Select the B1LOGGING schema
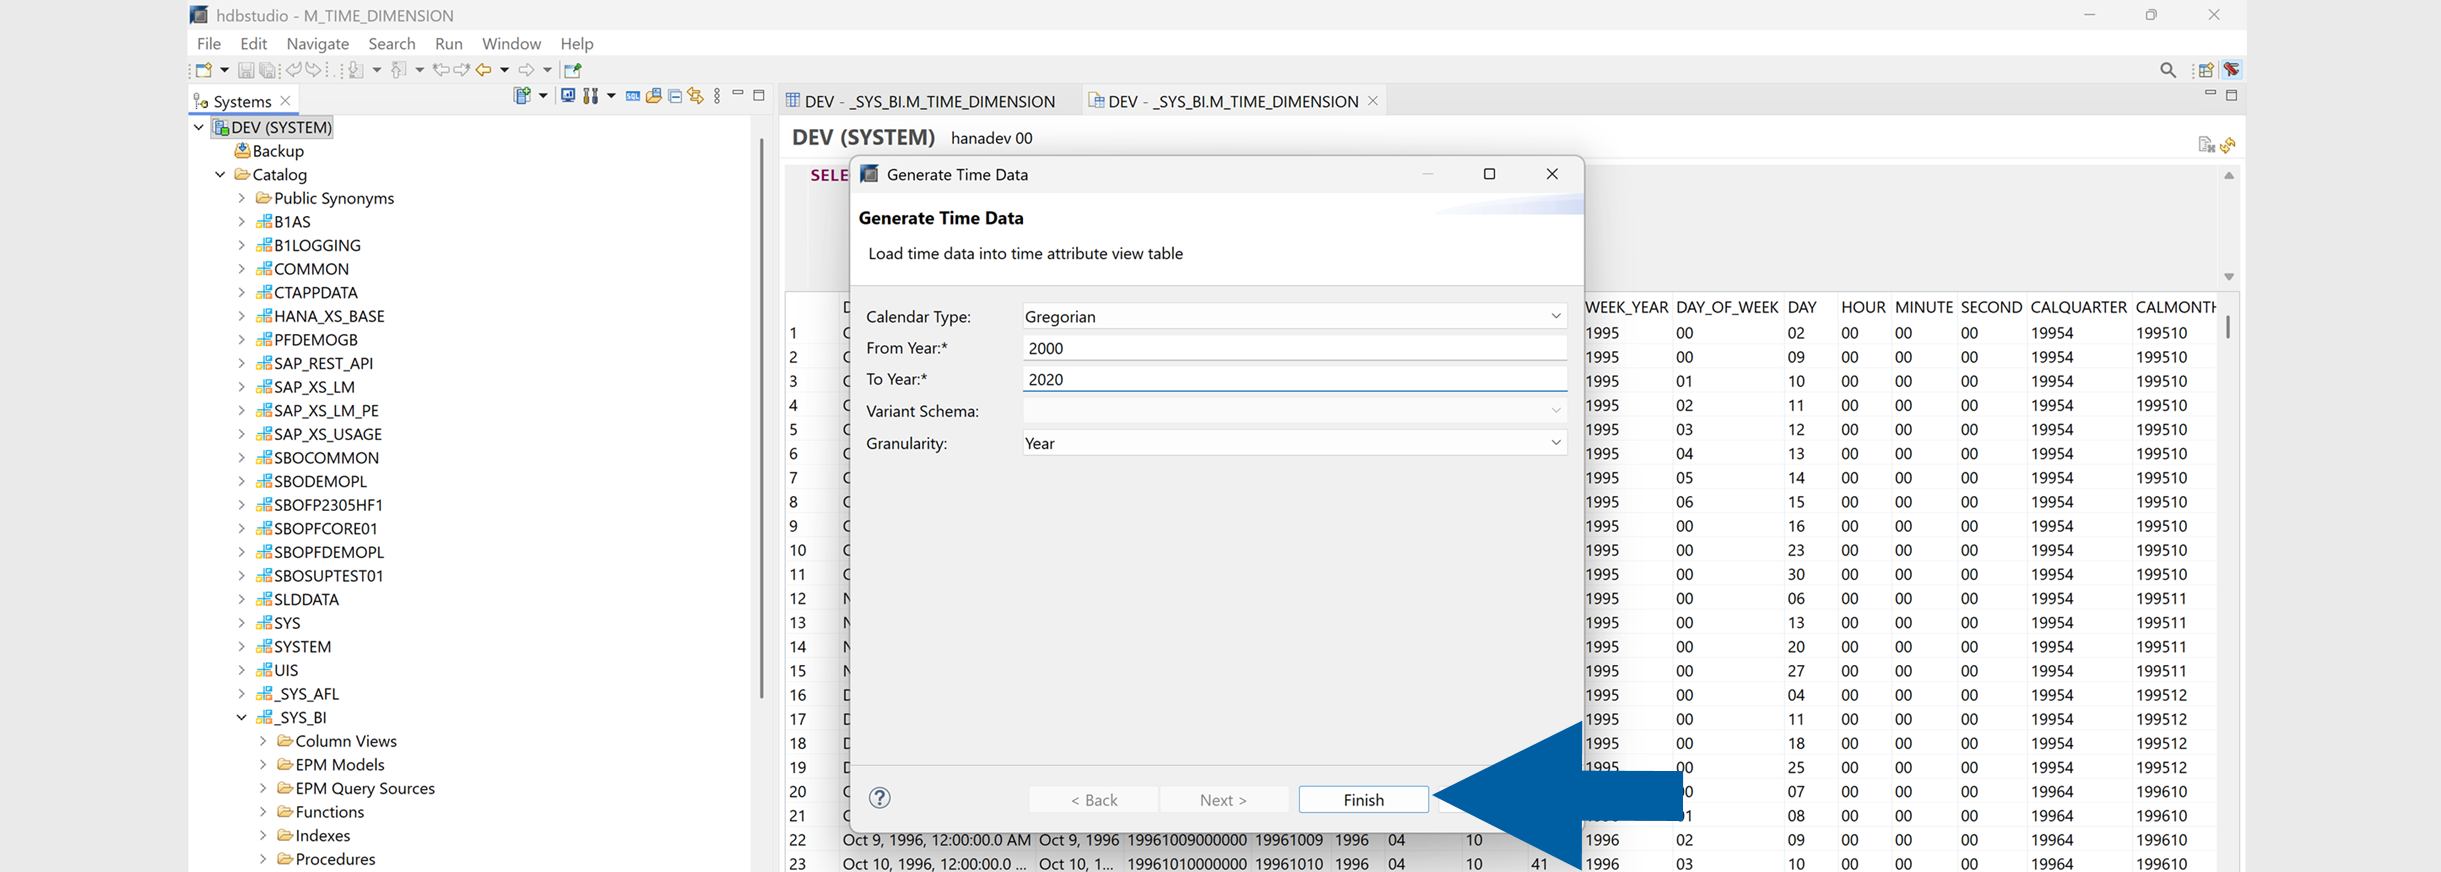This screenshot has height=872, width=2441. coord(309,245)
